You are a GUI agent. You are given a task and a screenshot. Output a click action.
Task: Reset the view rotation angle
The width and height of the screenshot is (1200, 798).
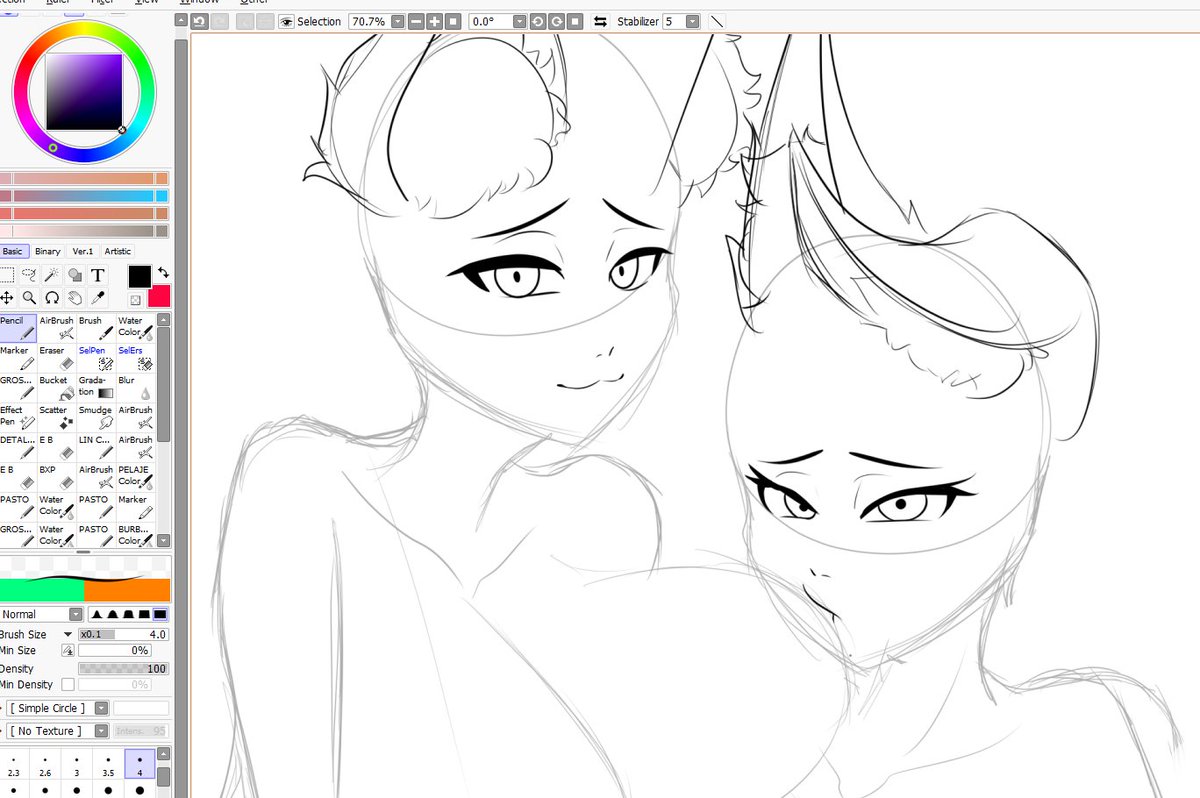click(x=575, y=21)
